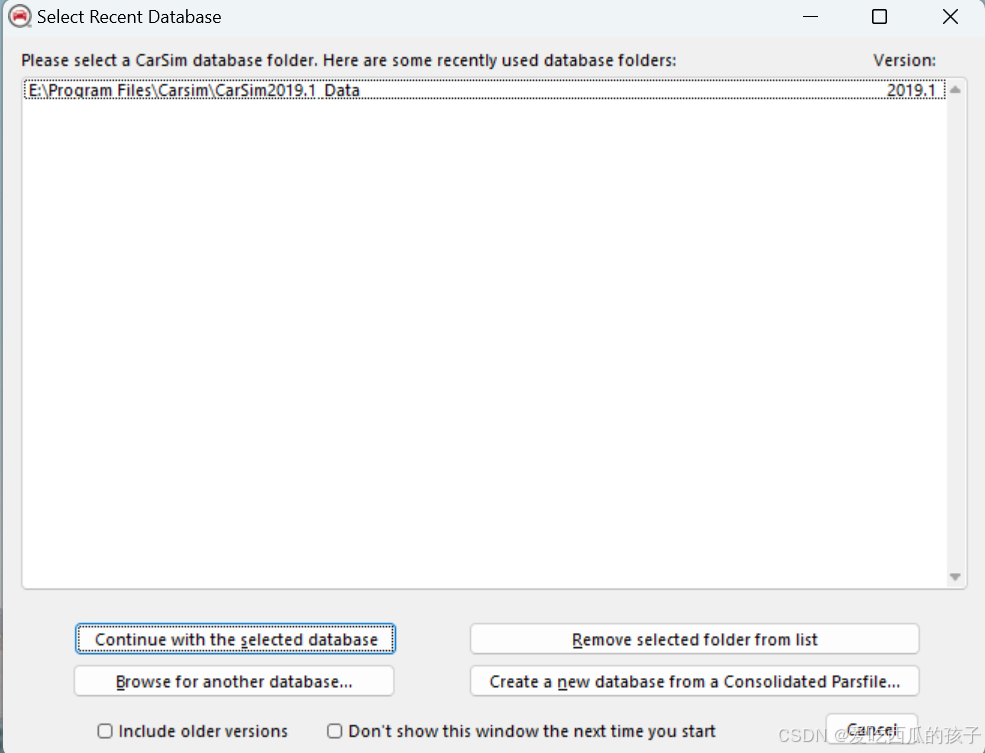The image size is (985, 753).
Task: Check Don't show this window next time
Action: [x=335, y=731]
